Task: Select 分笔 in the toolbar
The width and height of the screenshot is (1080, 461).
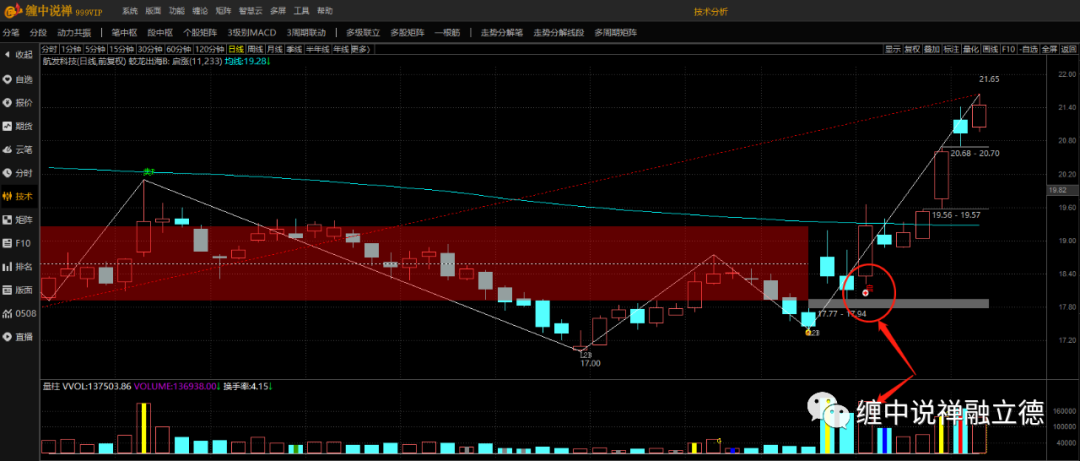Action: 11,32
